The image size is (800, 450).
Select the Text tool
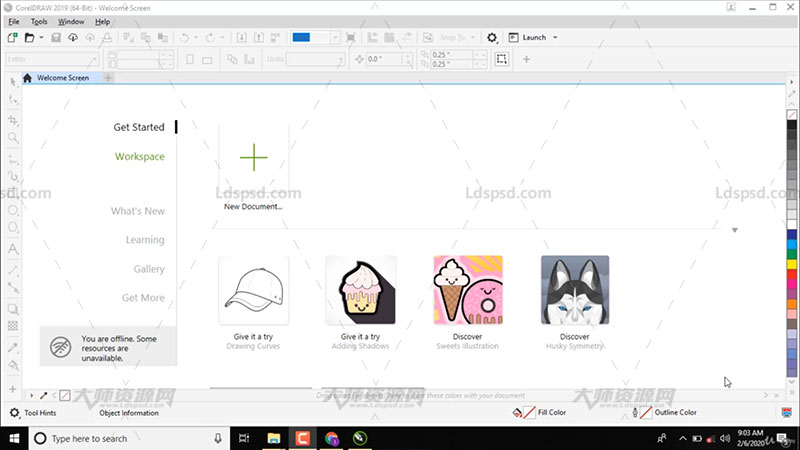[13, 249]
